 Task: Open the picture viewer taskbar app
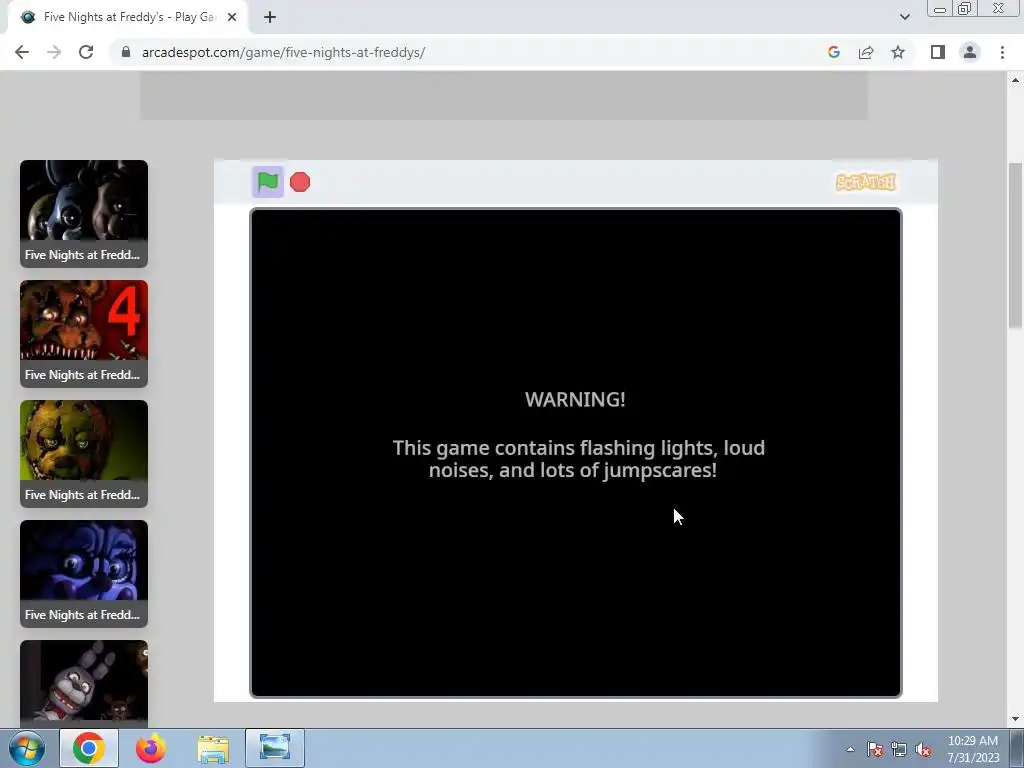[x=275, y=748]
